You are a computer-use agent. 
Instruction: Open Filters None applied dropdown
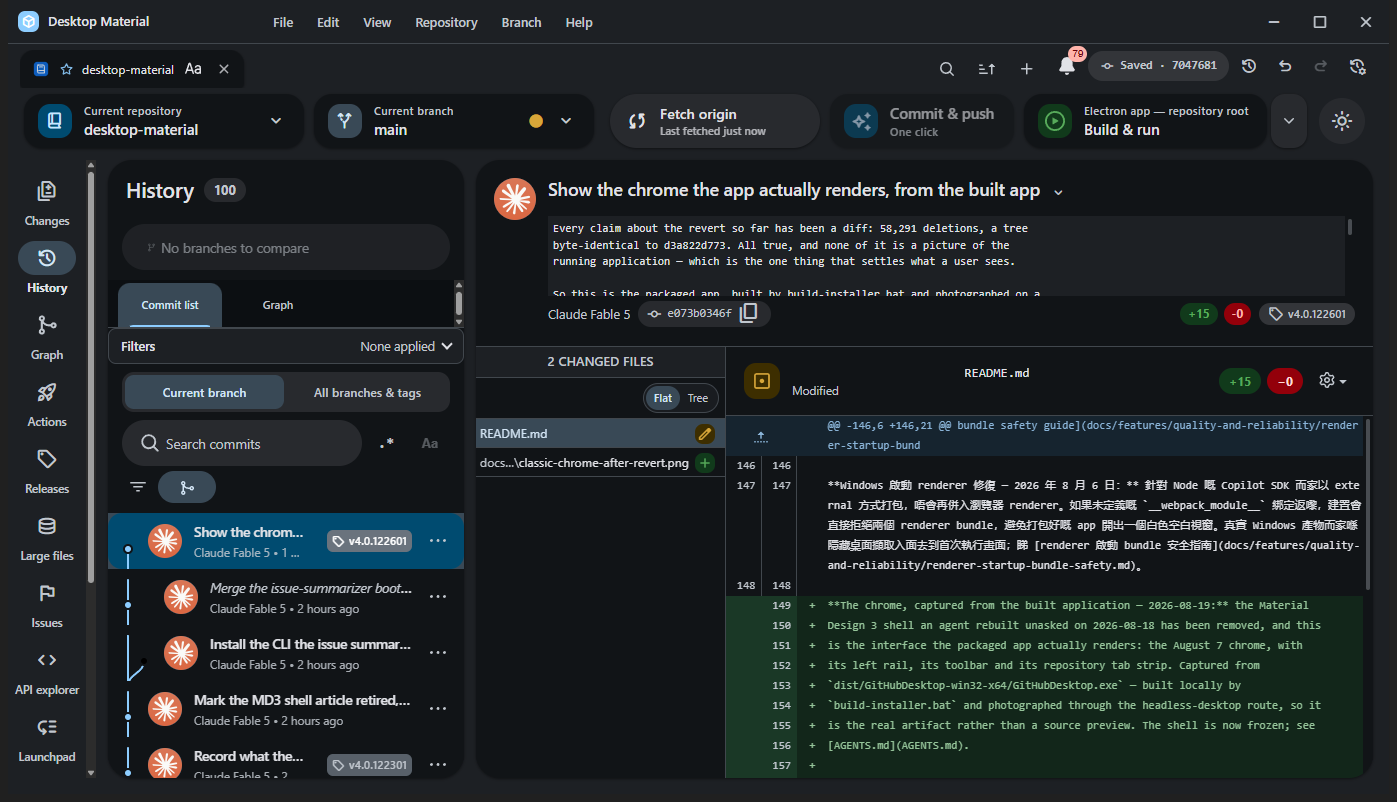click(x=286, y=346)
